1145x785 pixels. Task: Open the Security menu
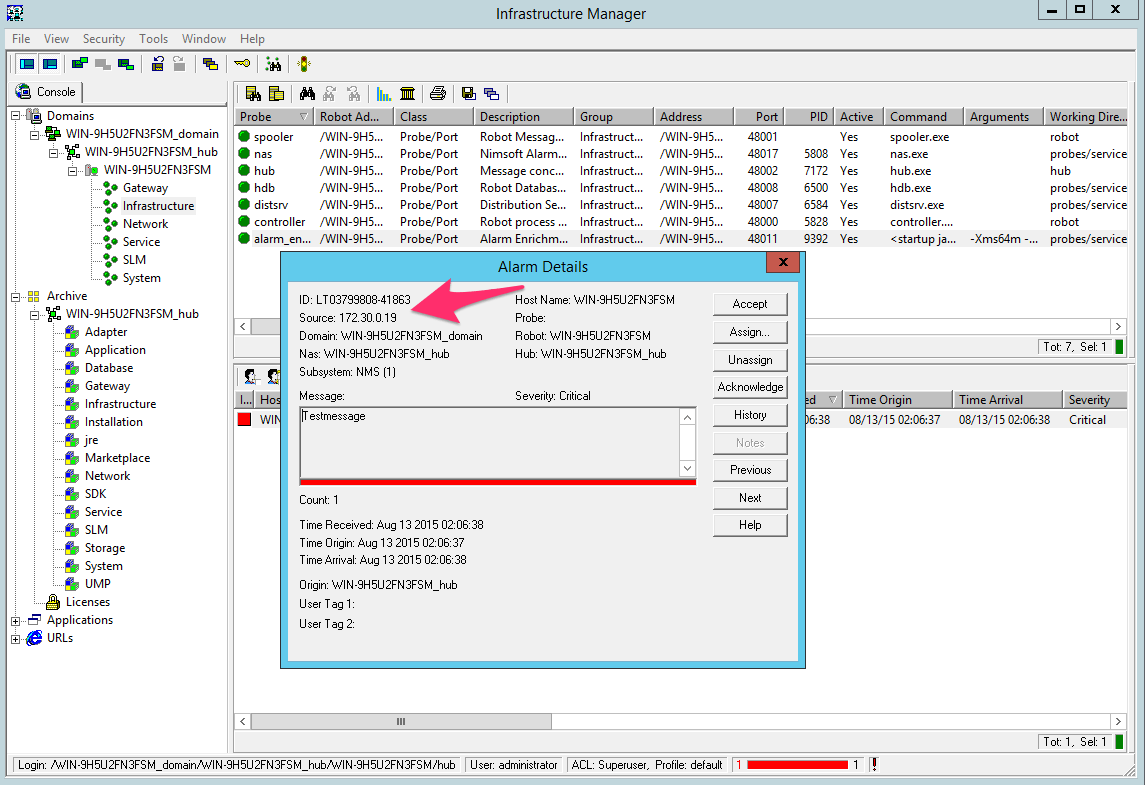(104, 39)
